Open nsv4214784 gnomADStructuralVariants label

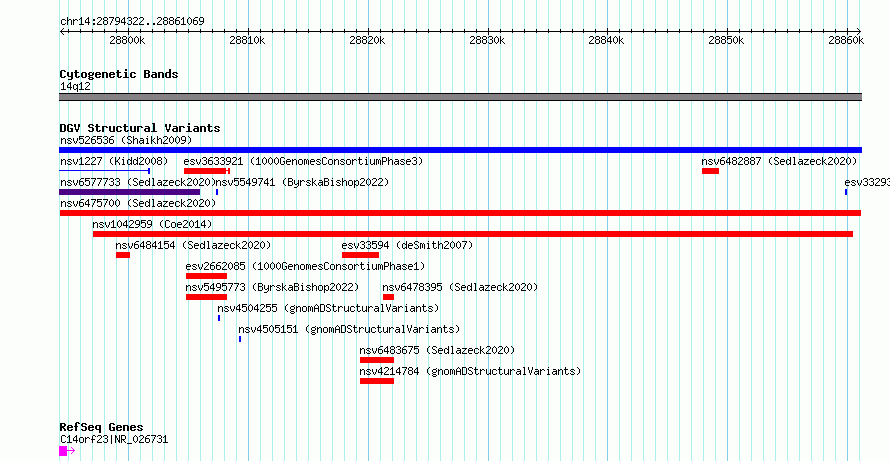[x=471, y=371]
